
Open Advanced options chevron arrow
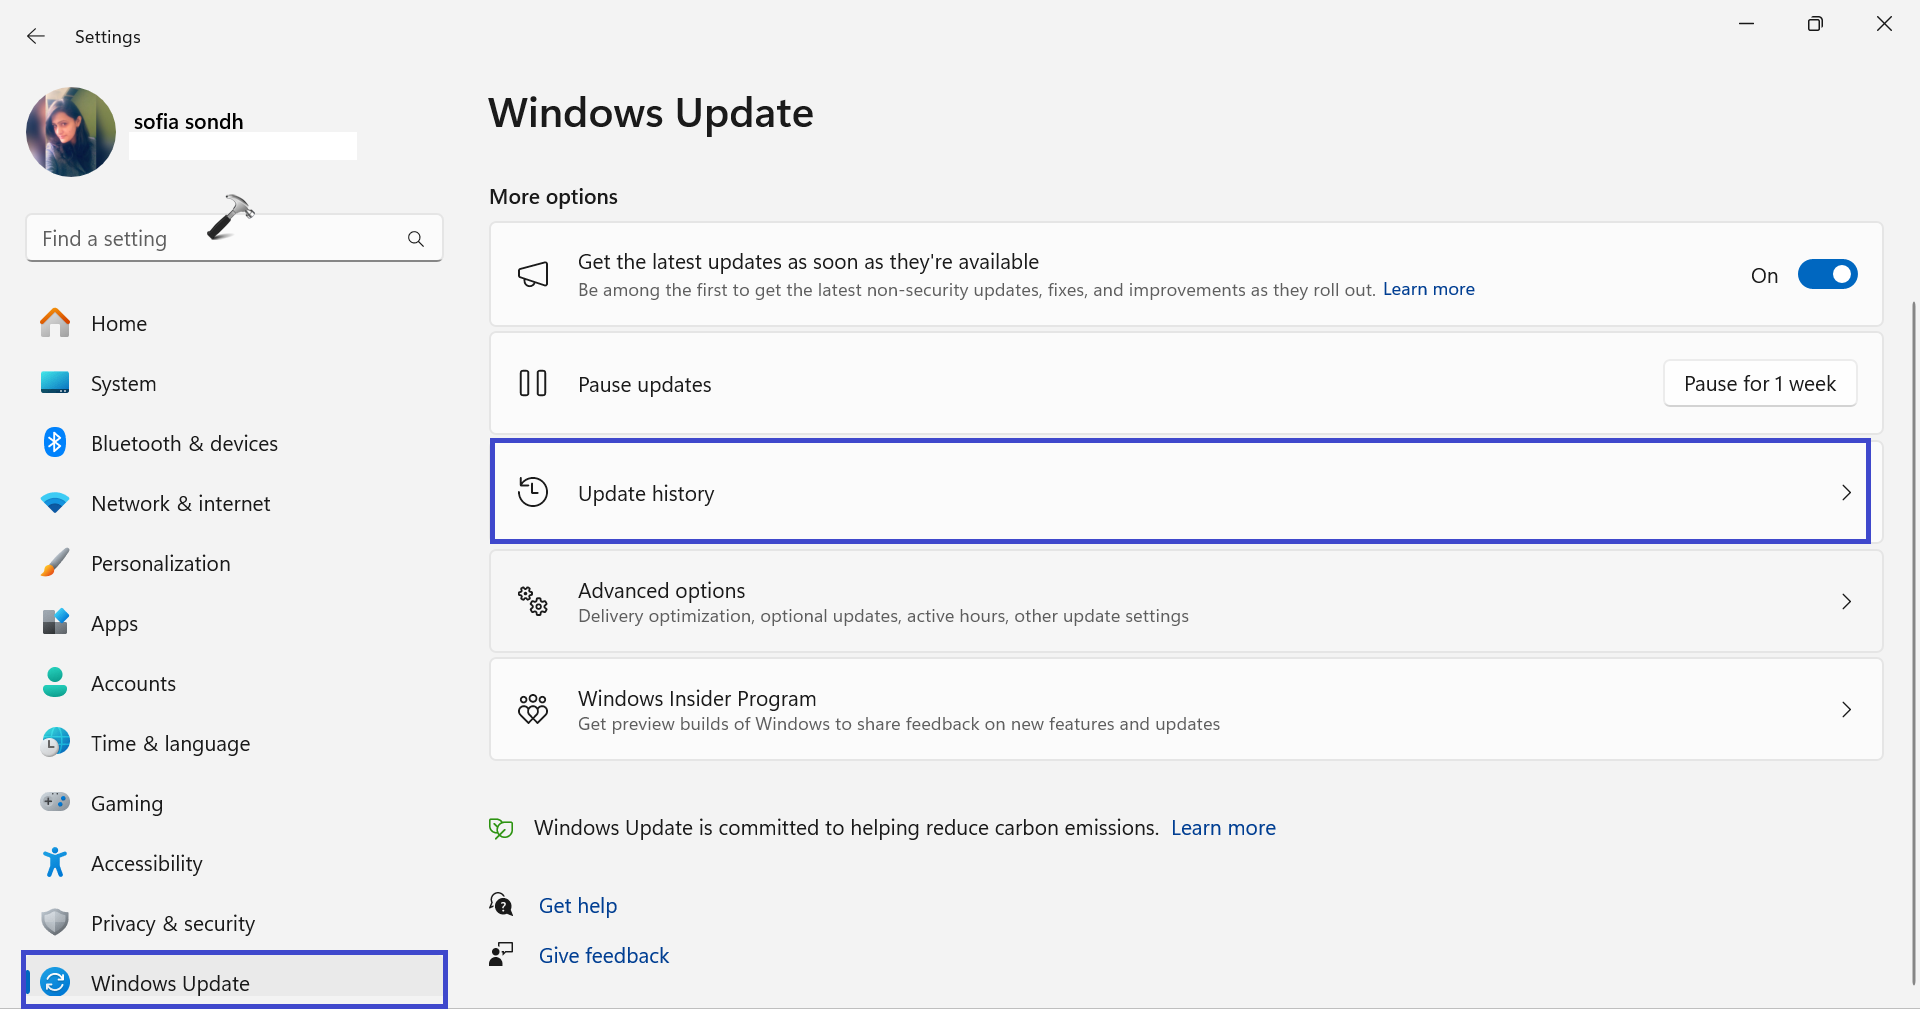tap(1846, 602)
